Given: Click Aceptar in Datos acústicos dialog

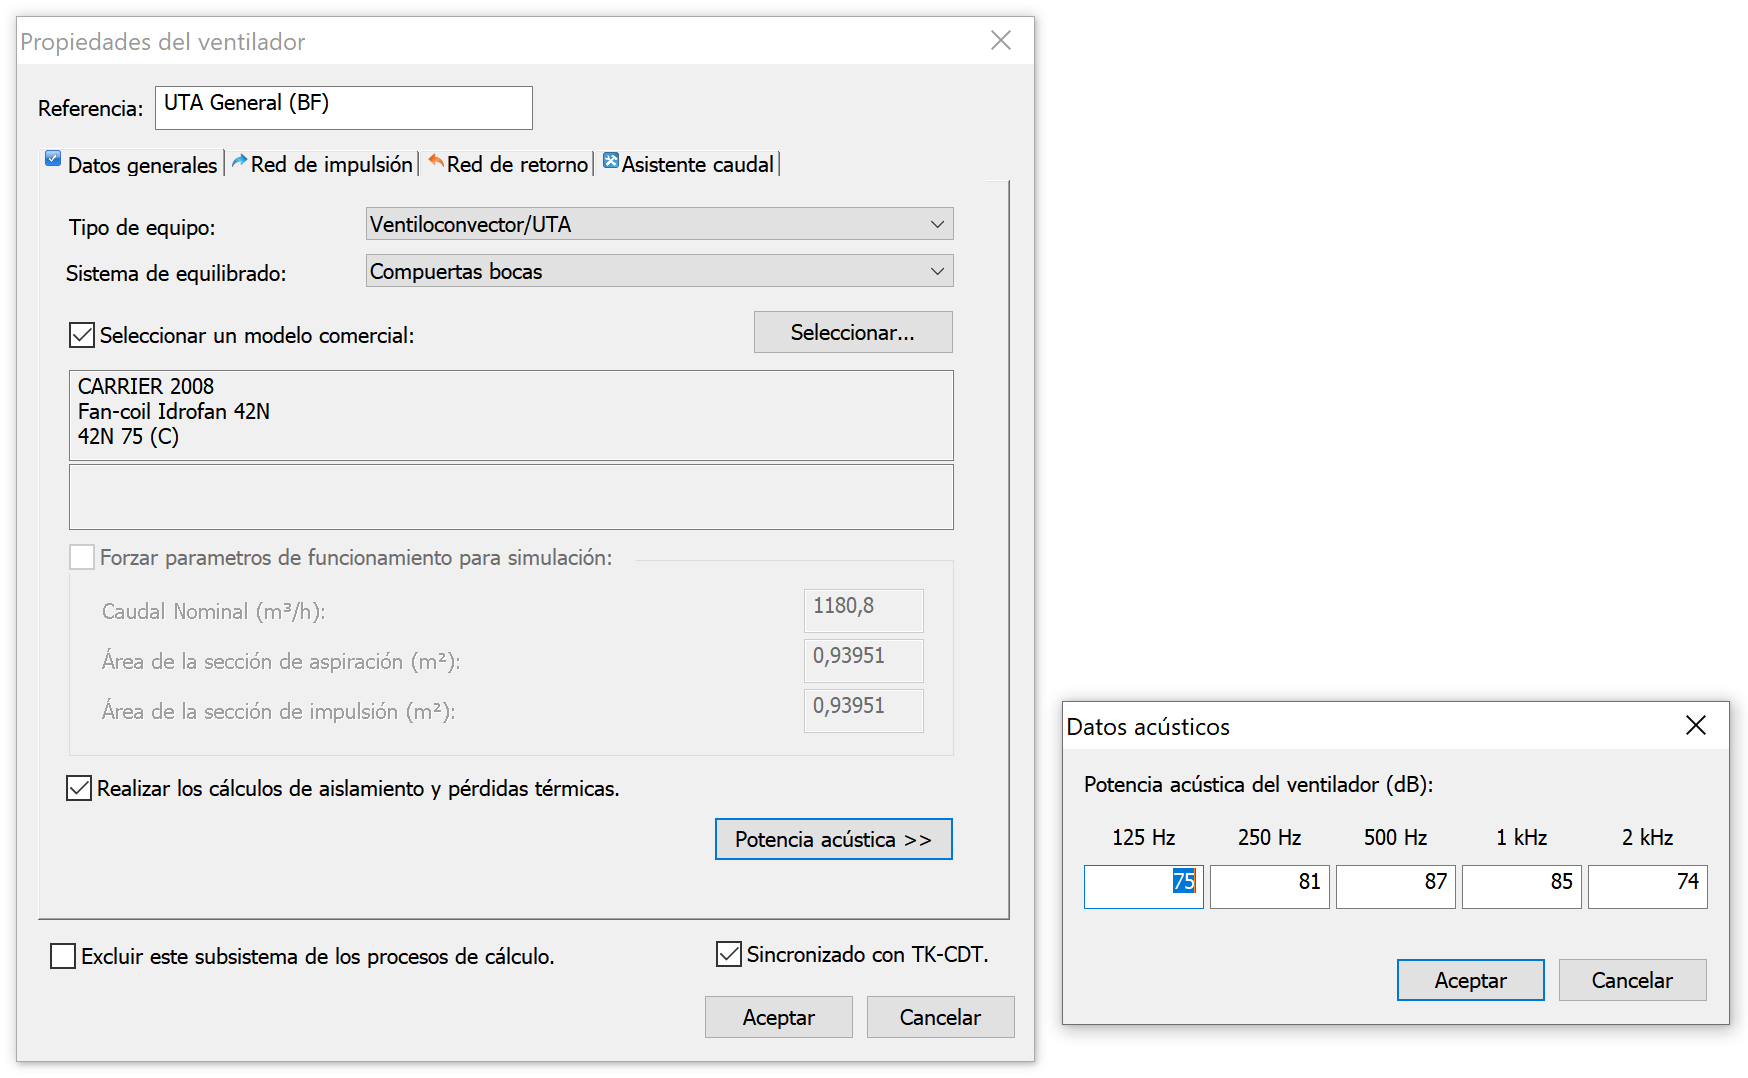Looking at the screenshot, I should [x=1471, y=980].
